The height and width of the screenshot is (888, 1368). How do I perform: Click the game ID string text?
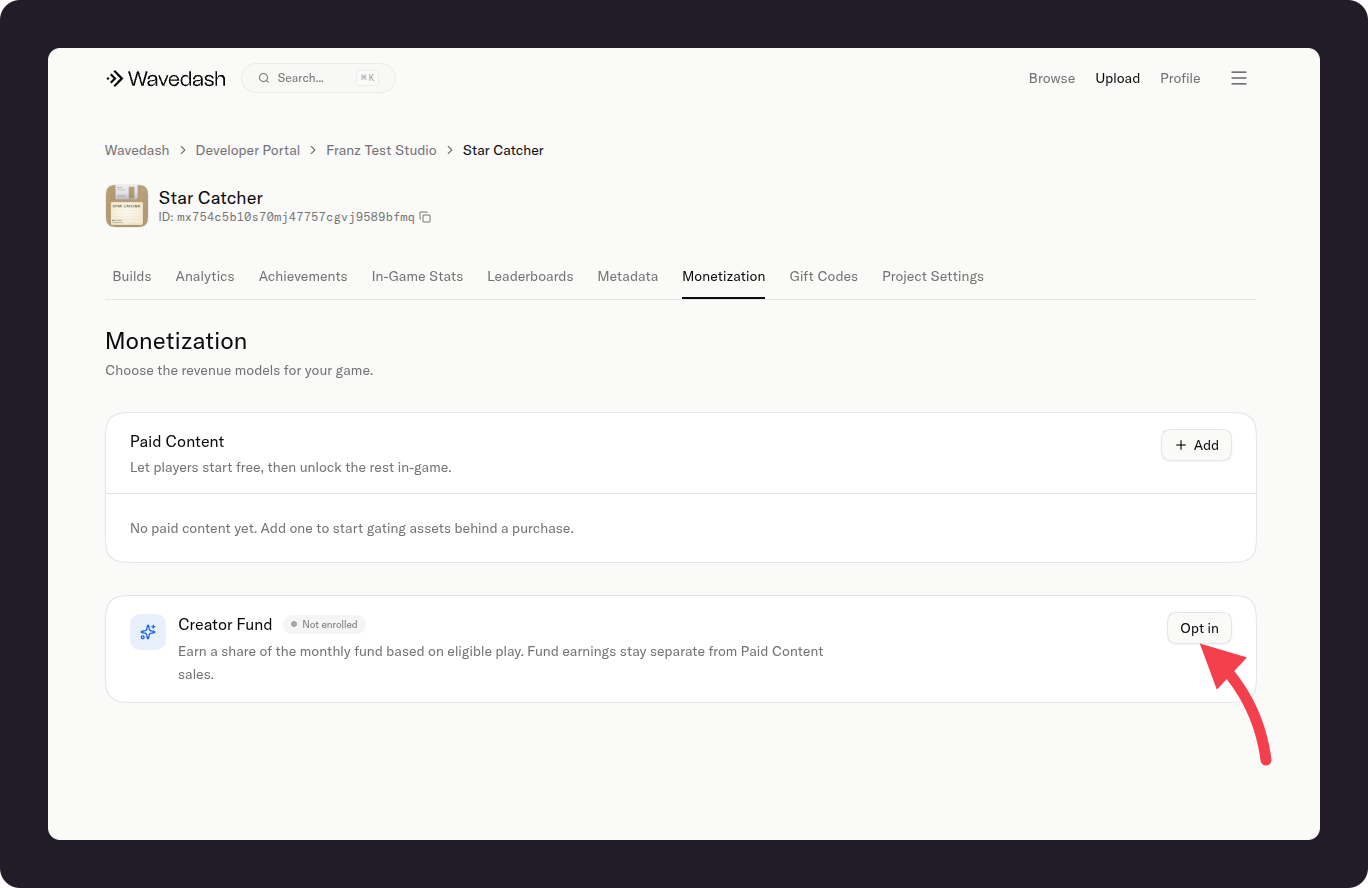(296, 217)
